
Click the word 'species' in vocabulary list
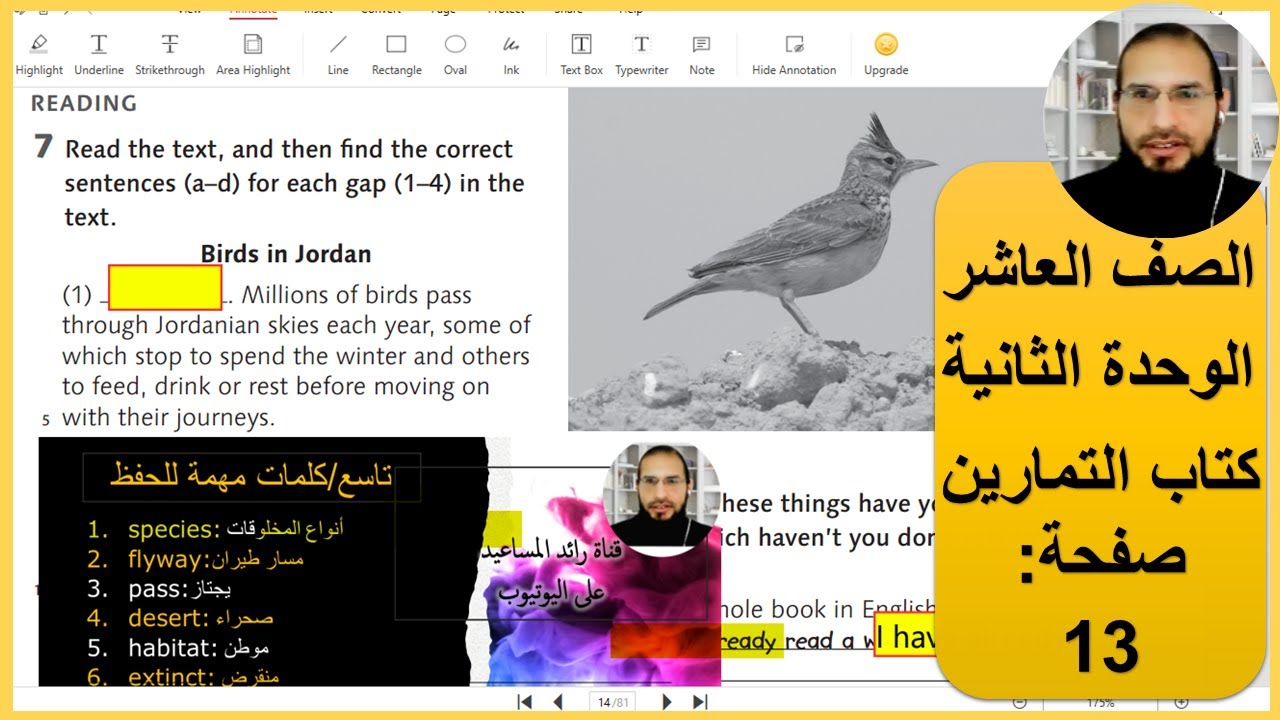click(x=170, y=530)
